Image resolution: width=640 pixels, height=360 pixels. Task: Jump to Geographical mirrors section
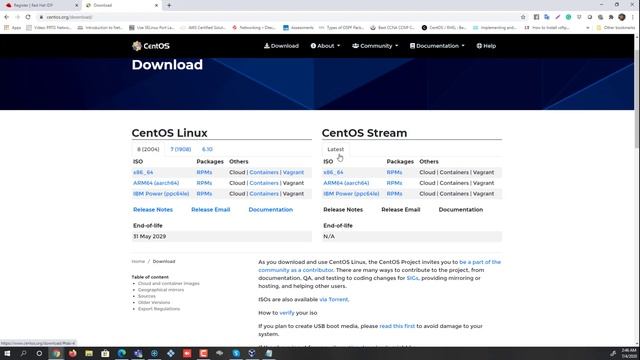click(x=161, y=290)
